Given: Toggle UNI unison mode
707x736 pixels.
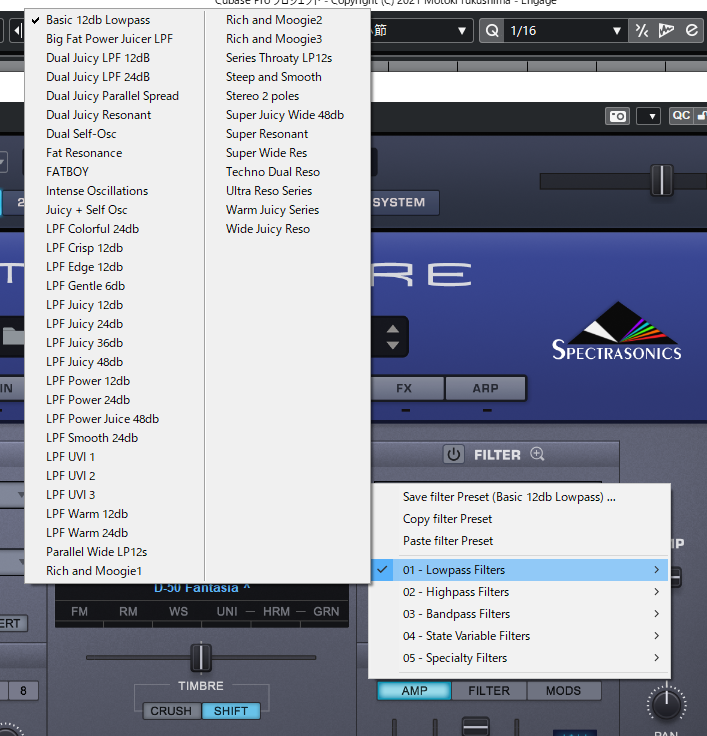Looking at the screenshot, I should tap(227, 612).
